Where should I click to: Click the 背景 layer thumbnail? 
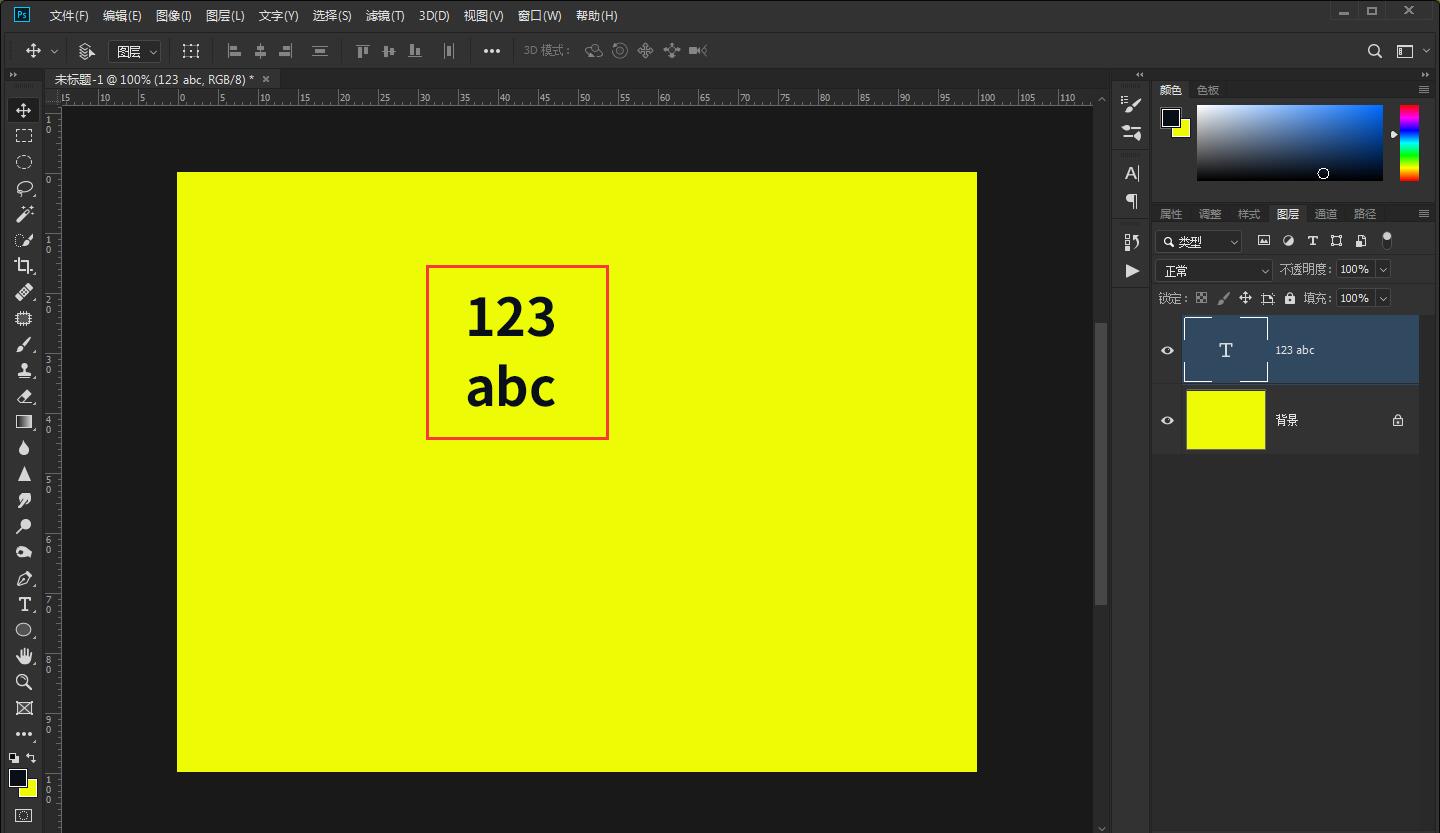click(x=1226, y=420)
